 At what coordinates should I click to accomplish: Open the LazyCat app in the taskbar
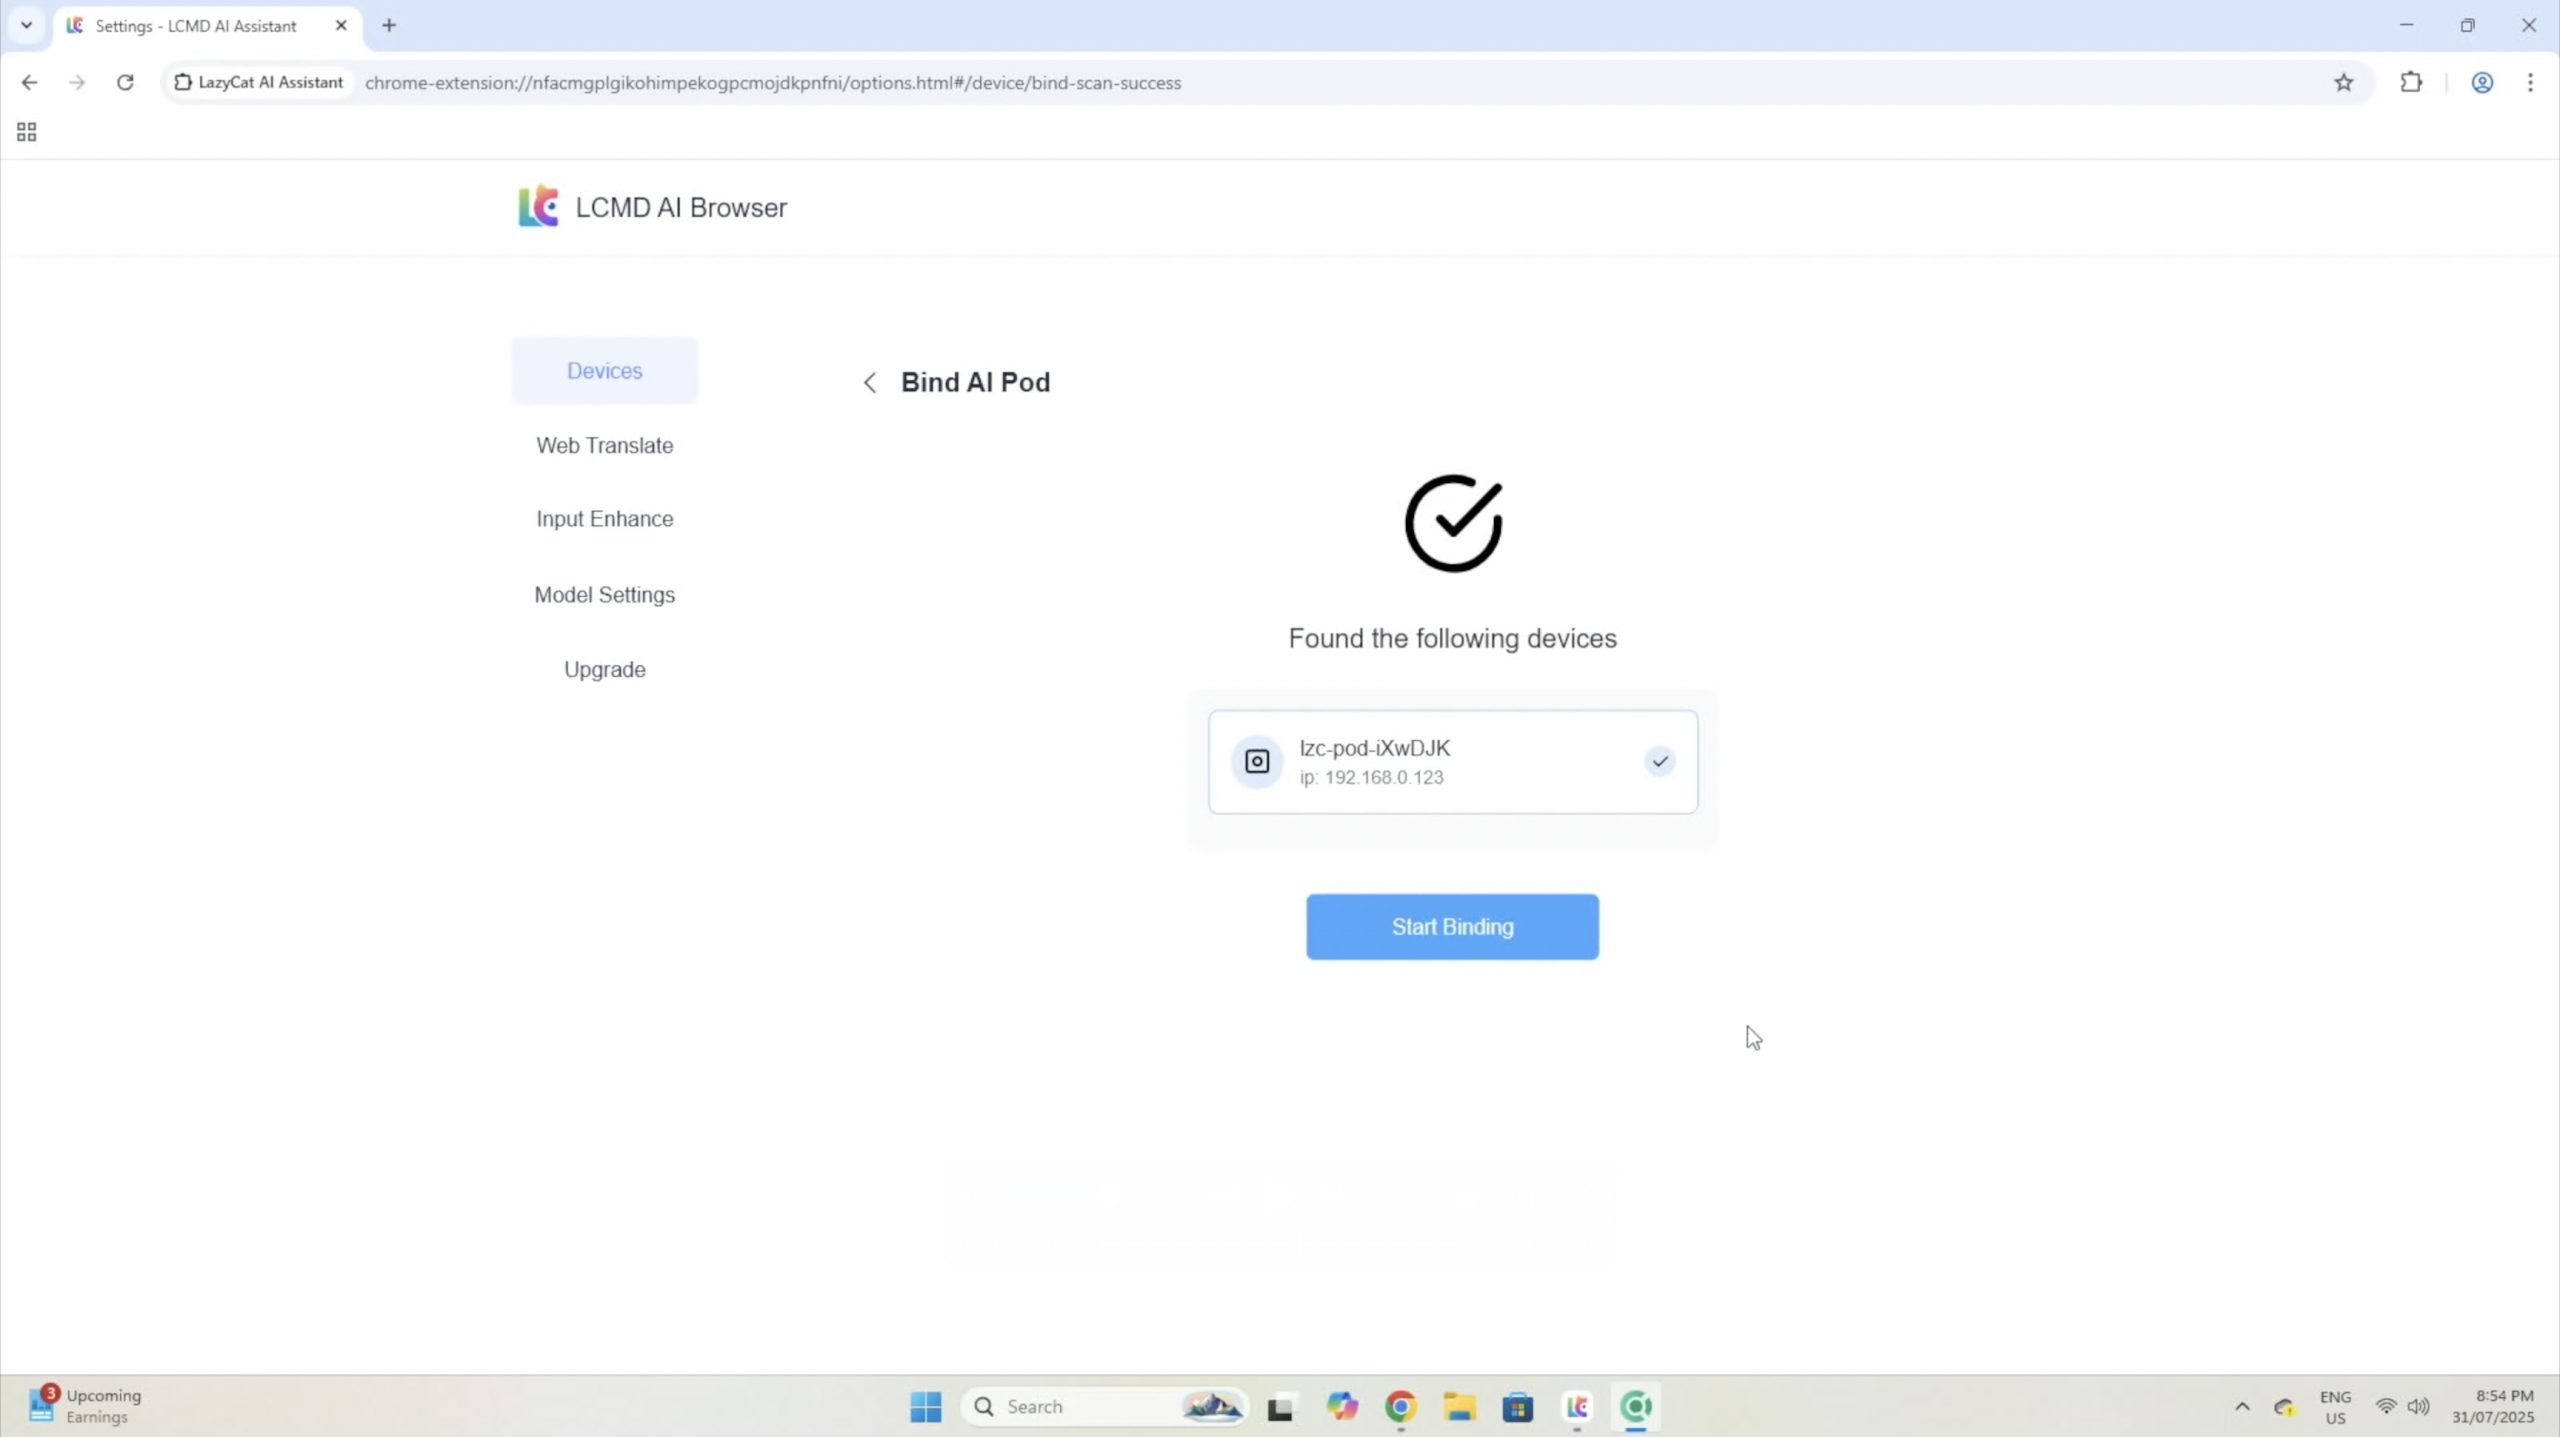[1577, 1407]
